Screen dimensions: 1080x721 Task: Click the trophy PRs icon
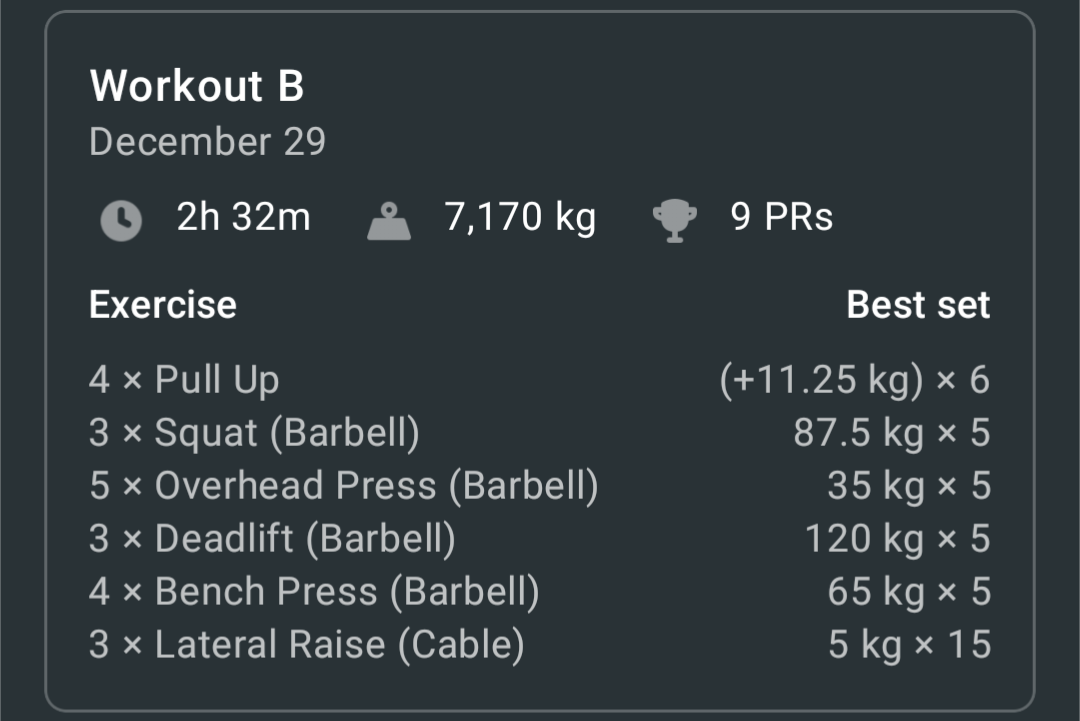point(675,220)
